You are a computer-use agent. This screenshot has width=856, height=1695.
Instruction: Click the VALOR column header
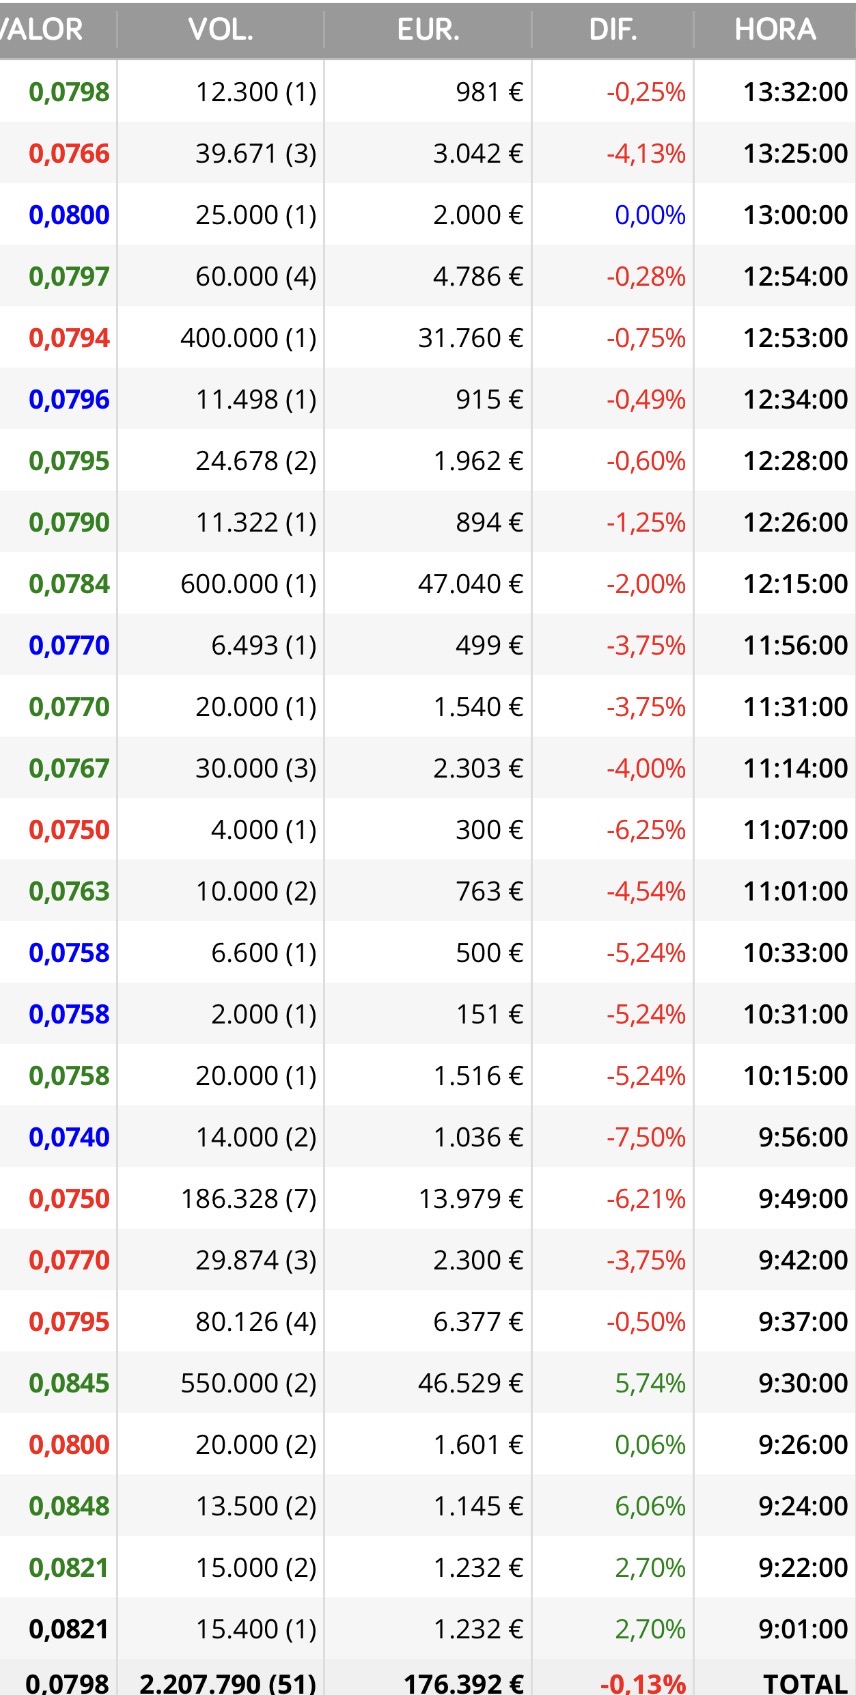pyautogui.click(x=45, y=30)
